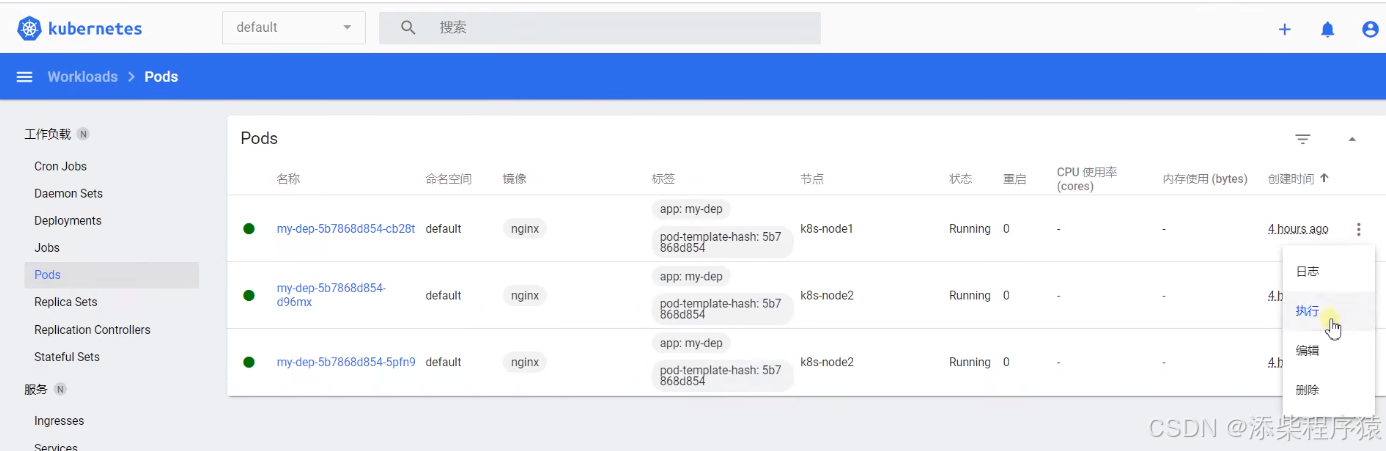Open Jobs in sidebar
Viewport: 1386px width, 451px height.
point(47,248)
